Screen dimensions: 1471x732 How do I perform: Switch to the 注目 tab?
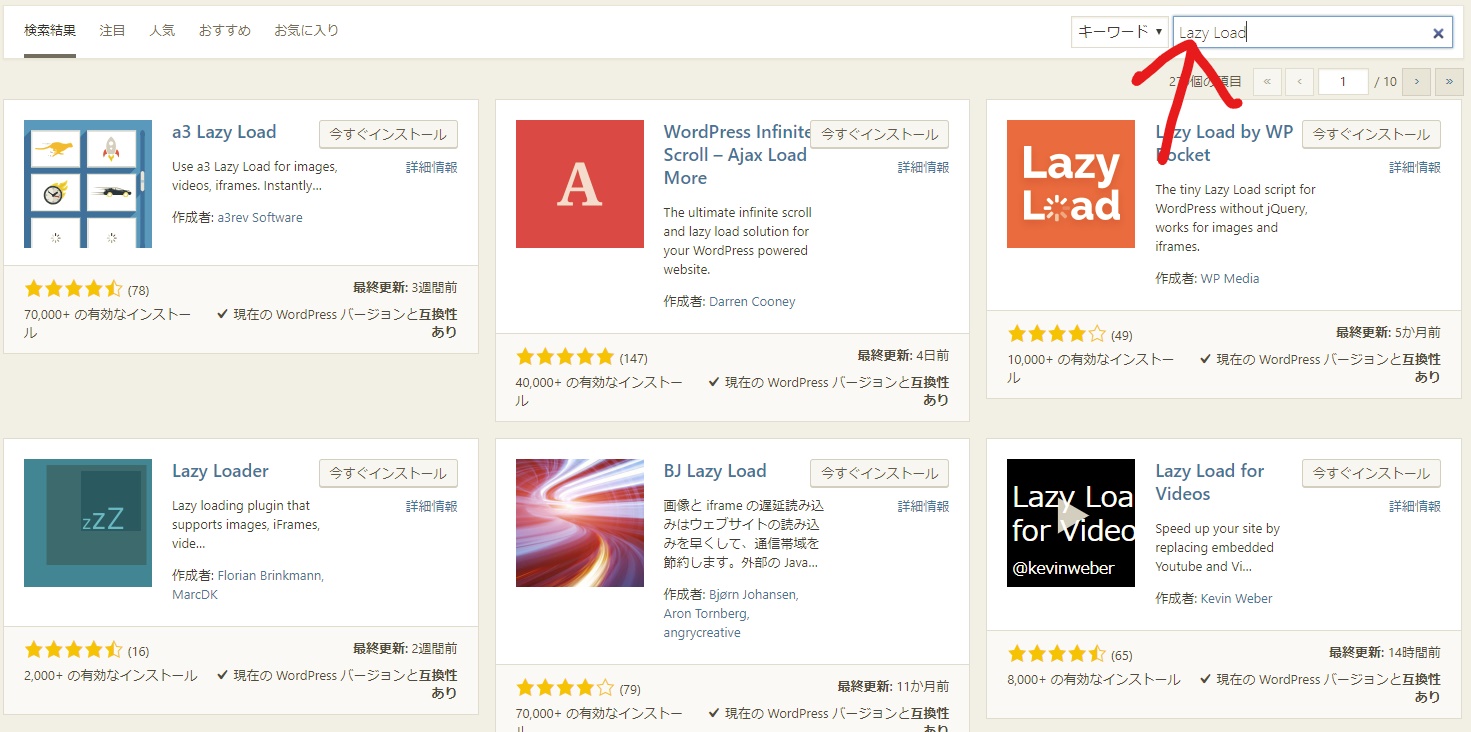[x=112, y=30]
